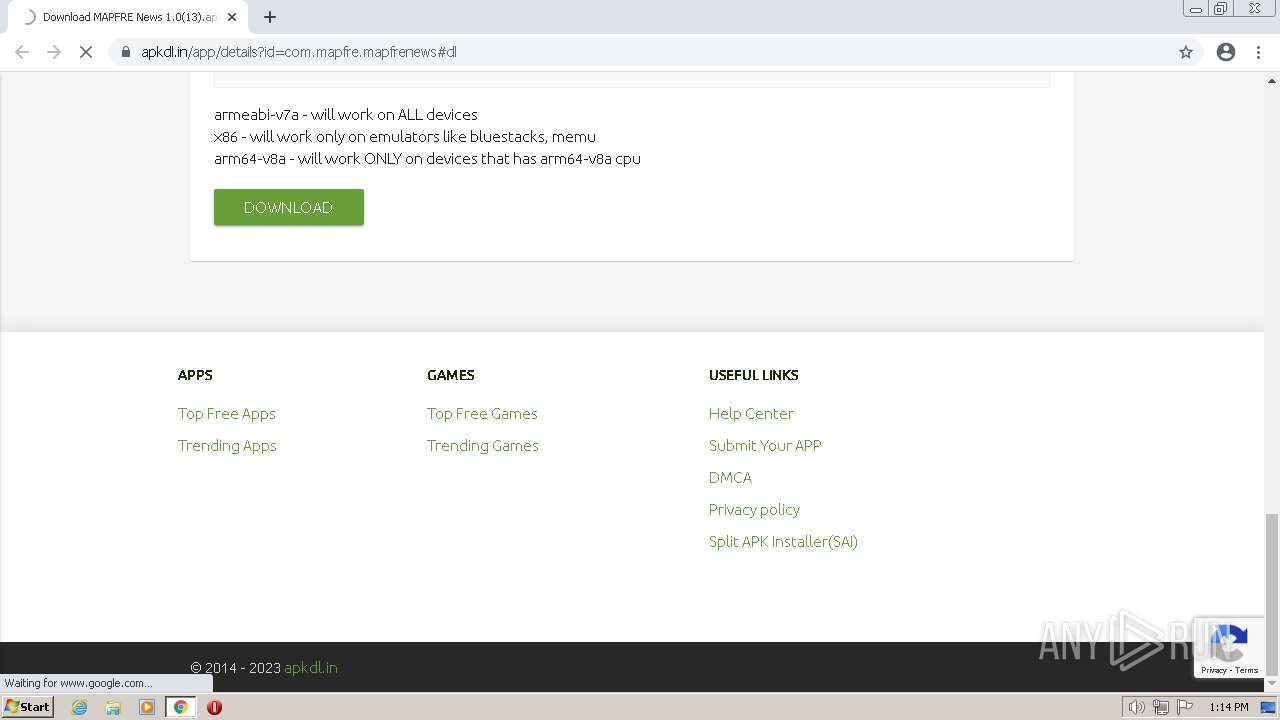Click the red Opera-style taskbar icon
The width and height of the screenshot is (1280, 720).
214,707
